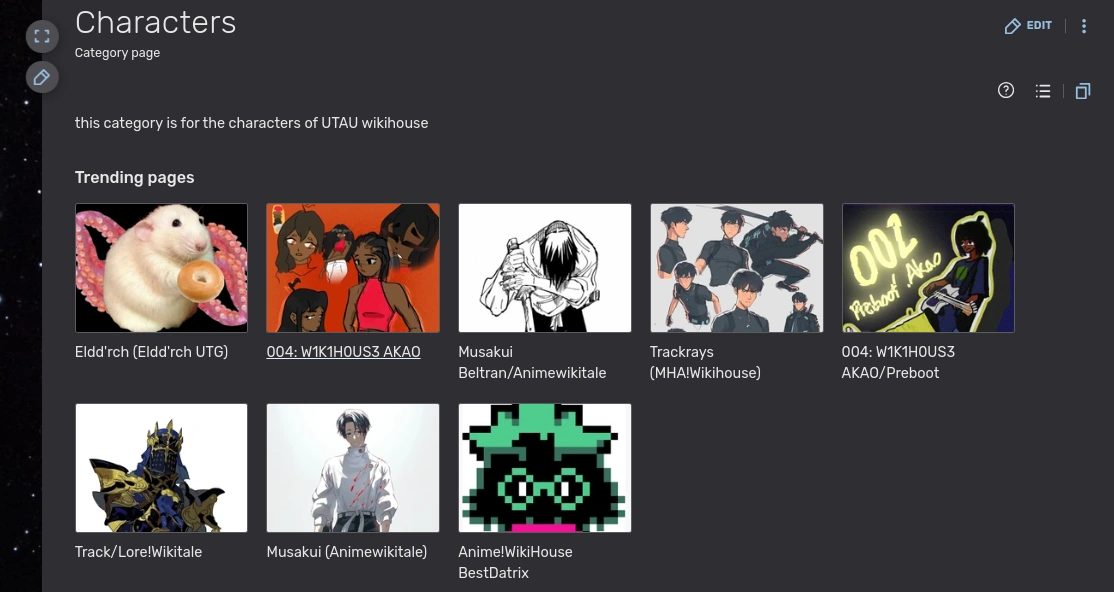Open the Track/Lore!Wikitale text link
This screenshot has height=592, width=1114.
pyautogui.click(x=139, y=552)
